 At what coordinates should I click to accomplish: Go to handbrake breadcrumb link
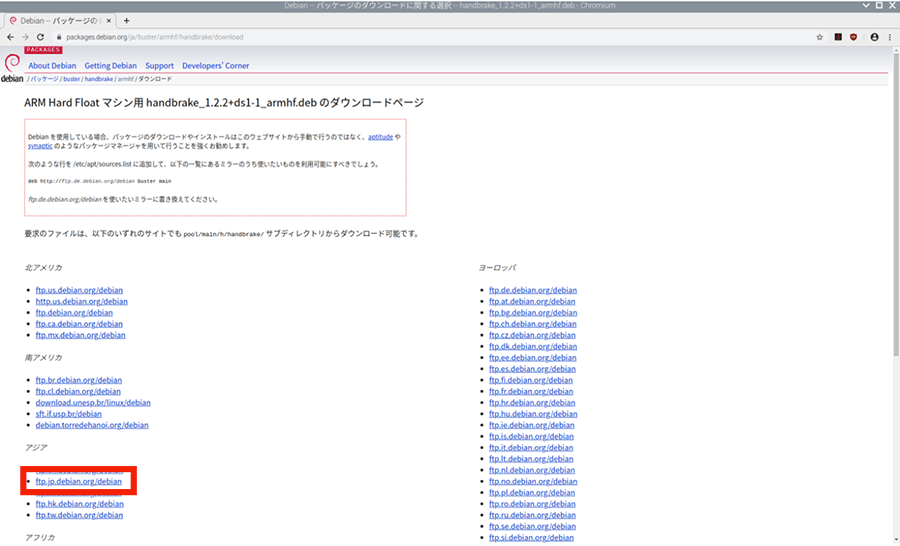[x=99, y=79]
